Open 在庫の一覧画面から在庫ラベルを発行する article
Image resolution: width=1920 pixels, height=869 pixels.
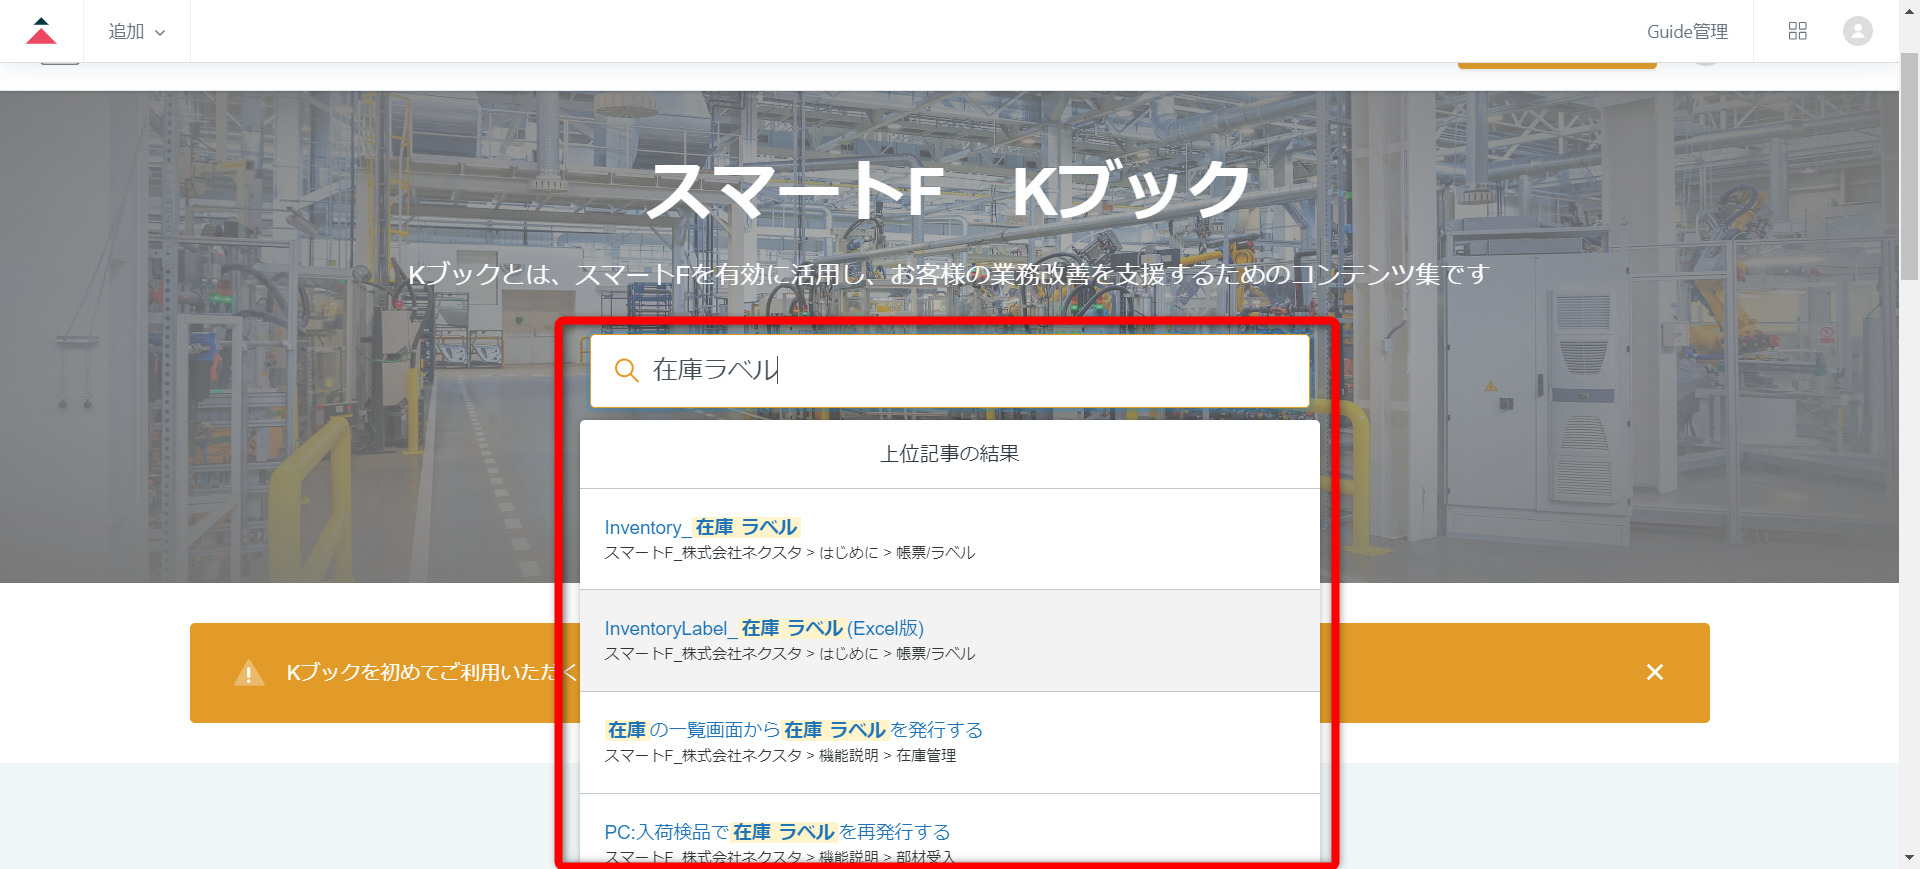794,730
